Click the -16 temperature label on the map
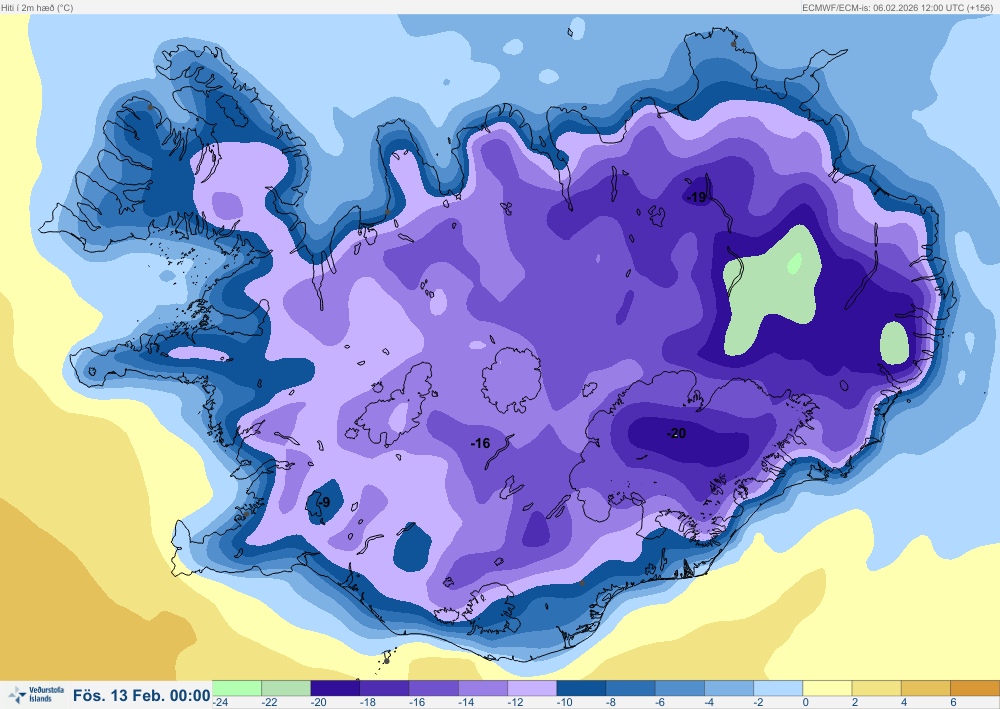1000x709 pixels. [480, 443]
